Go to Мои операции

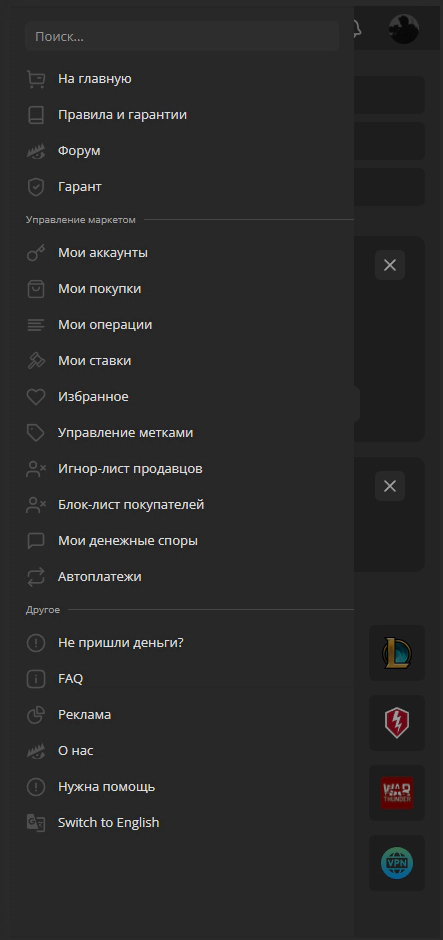coord(105,325)
